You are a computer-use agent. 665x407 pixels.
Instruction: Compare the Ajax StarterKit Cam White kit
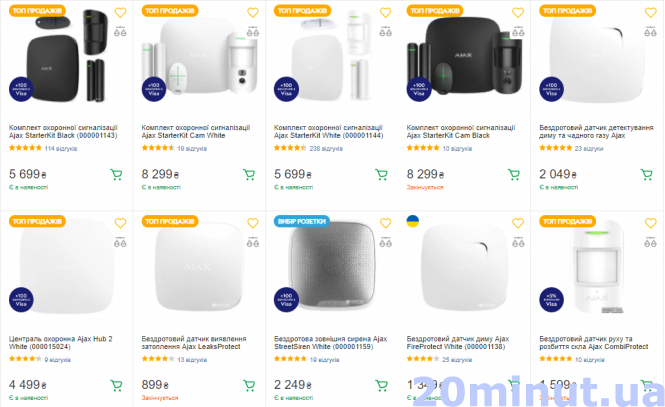253,31
